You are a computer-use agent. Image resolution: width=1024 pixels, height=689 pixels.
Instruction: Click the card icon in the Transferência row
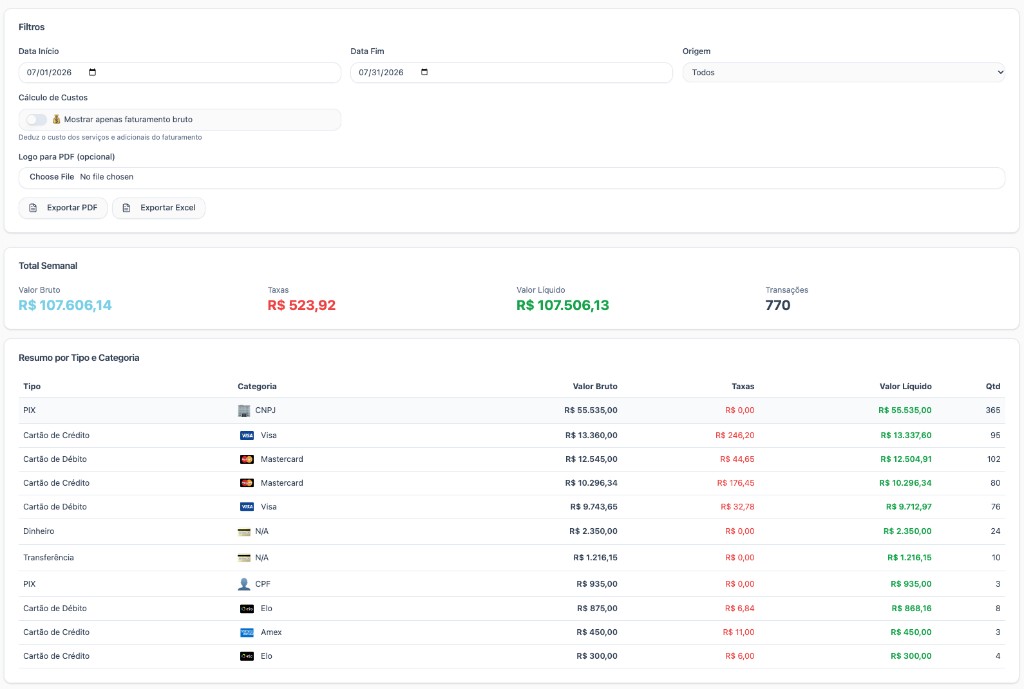(x=244, y=558)
